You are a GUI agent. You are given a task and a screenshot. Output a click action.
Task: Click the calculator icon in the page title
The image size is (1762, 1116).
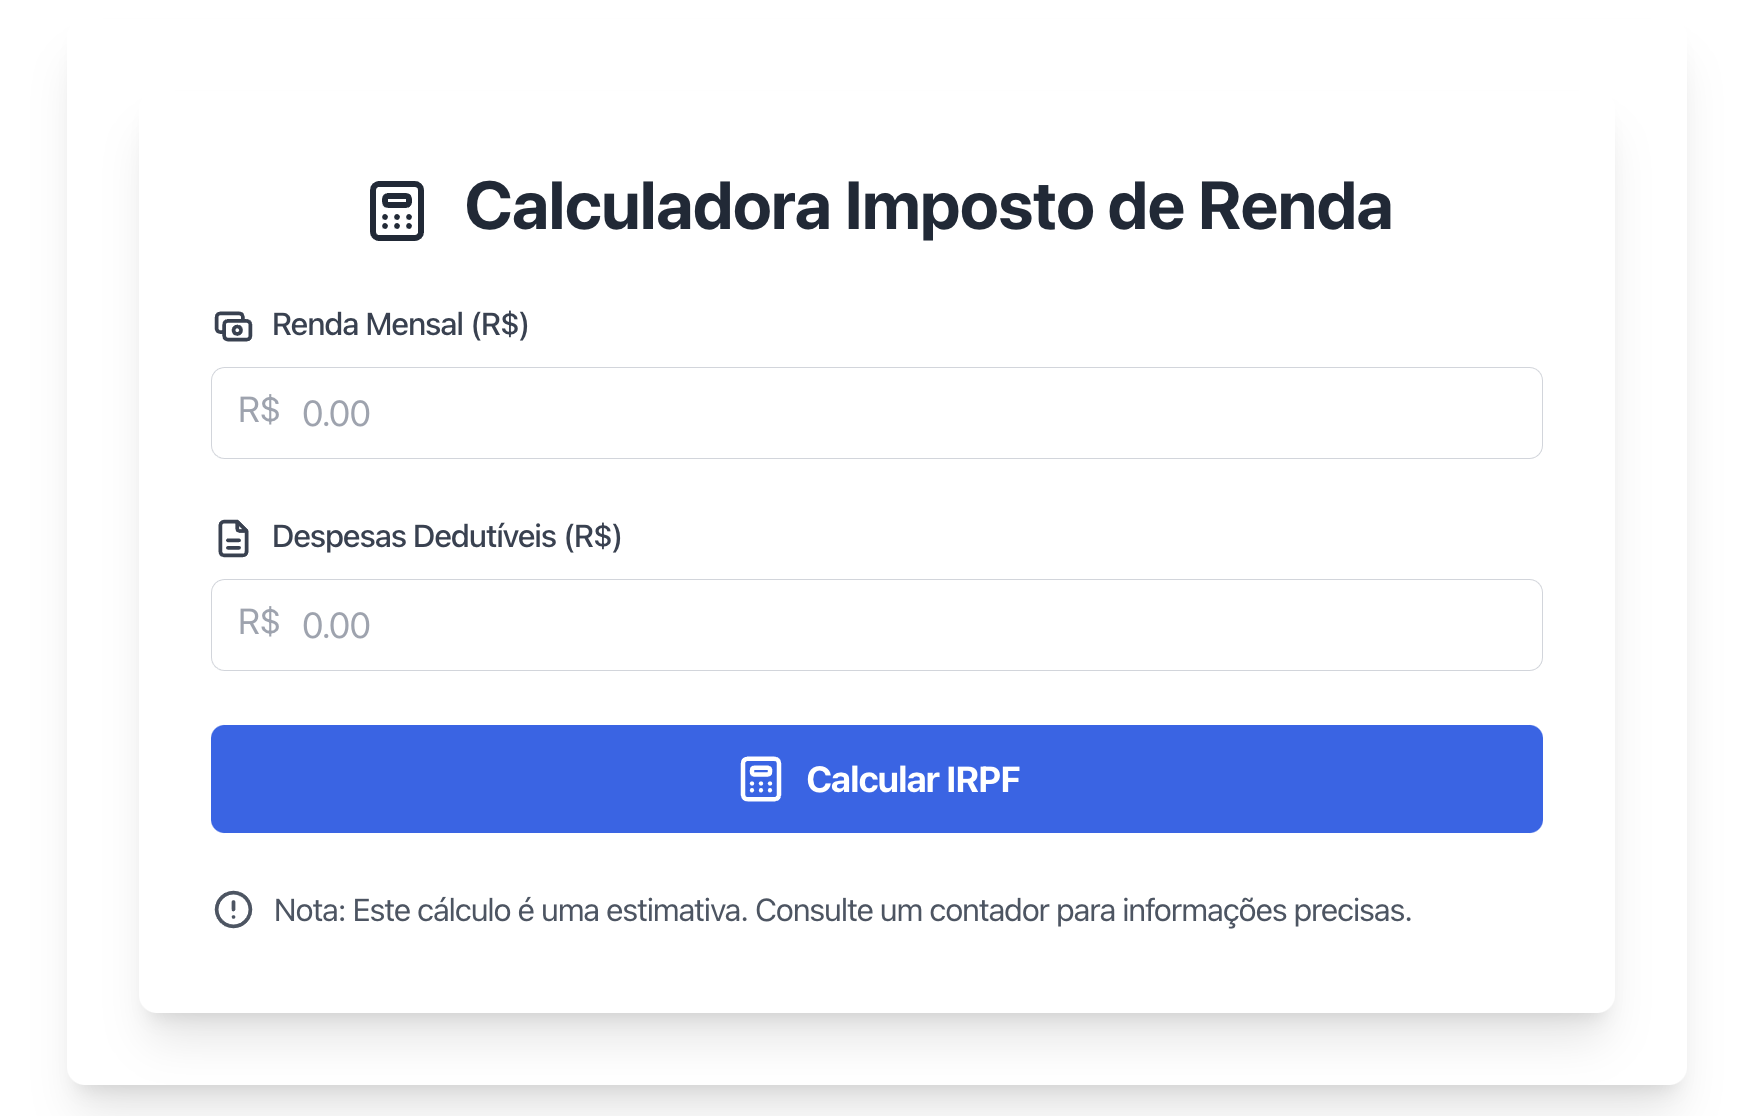(x=397, y=207)
